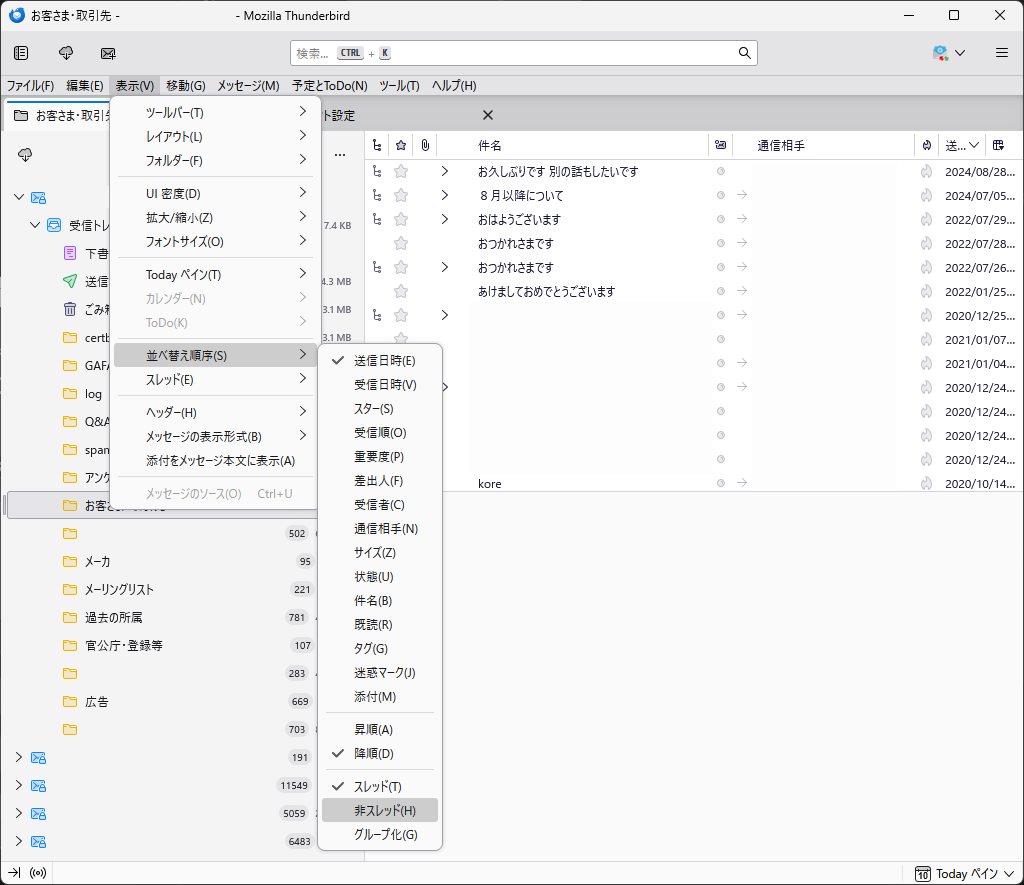Screen dimensions: 1024x885
Task: Click the write new message envelope icon
Action: [x=108, y=53]
